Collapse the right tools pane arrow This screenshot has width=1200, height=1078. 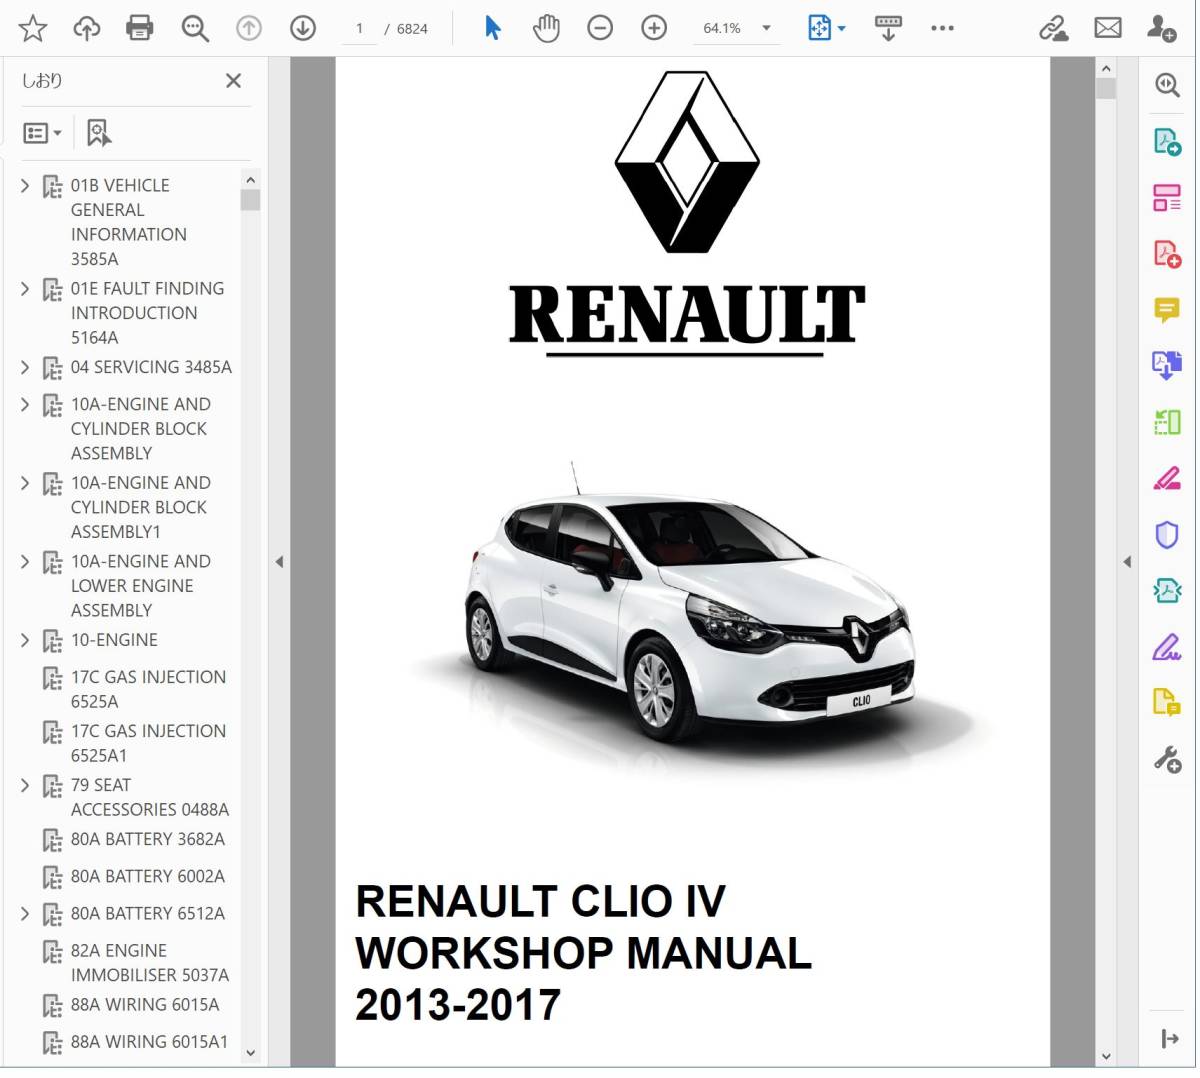pos(1127,562)
